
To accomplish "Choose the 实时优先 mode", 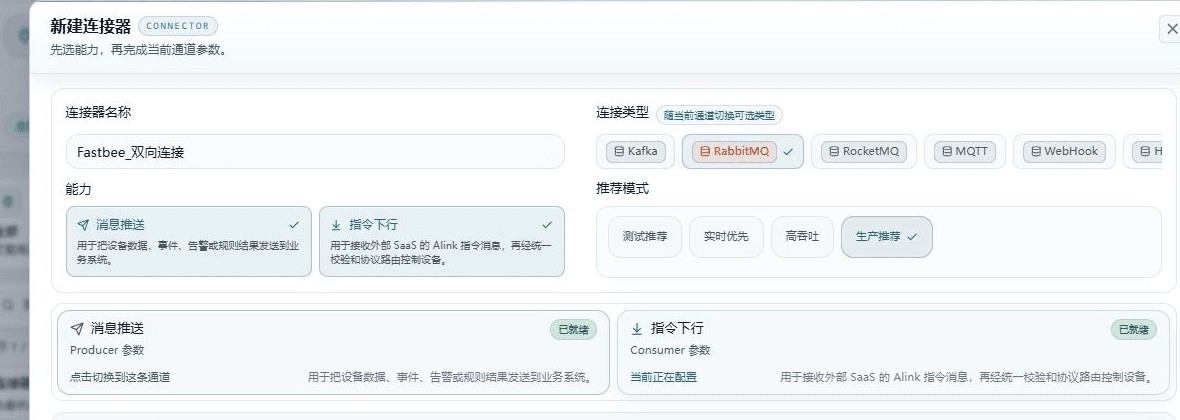I will click(726, 237).
